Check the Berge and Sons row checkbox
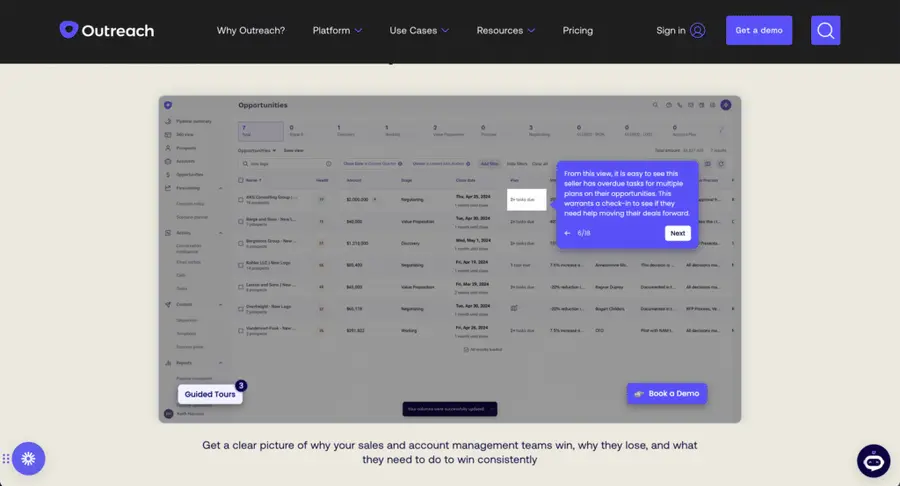This screenshot has width=900, height=486. (240, 221)
